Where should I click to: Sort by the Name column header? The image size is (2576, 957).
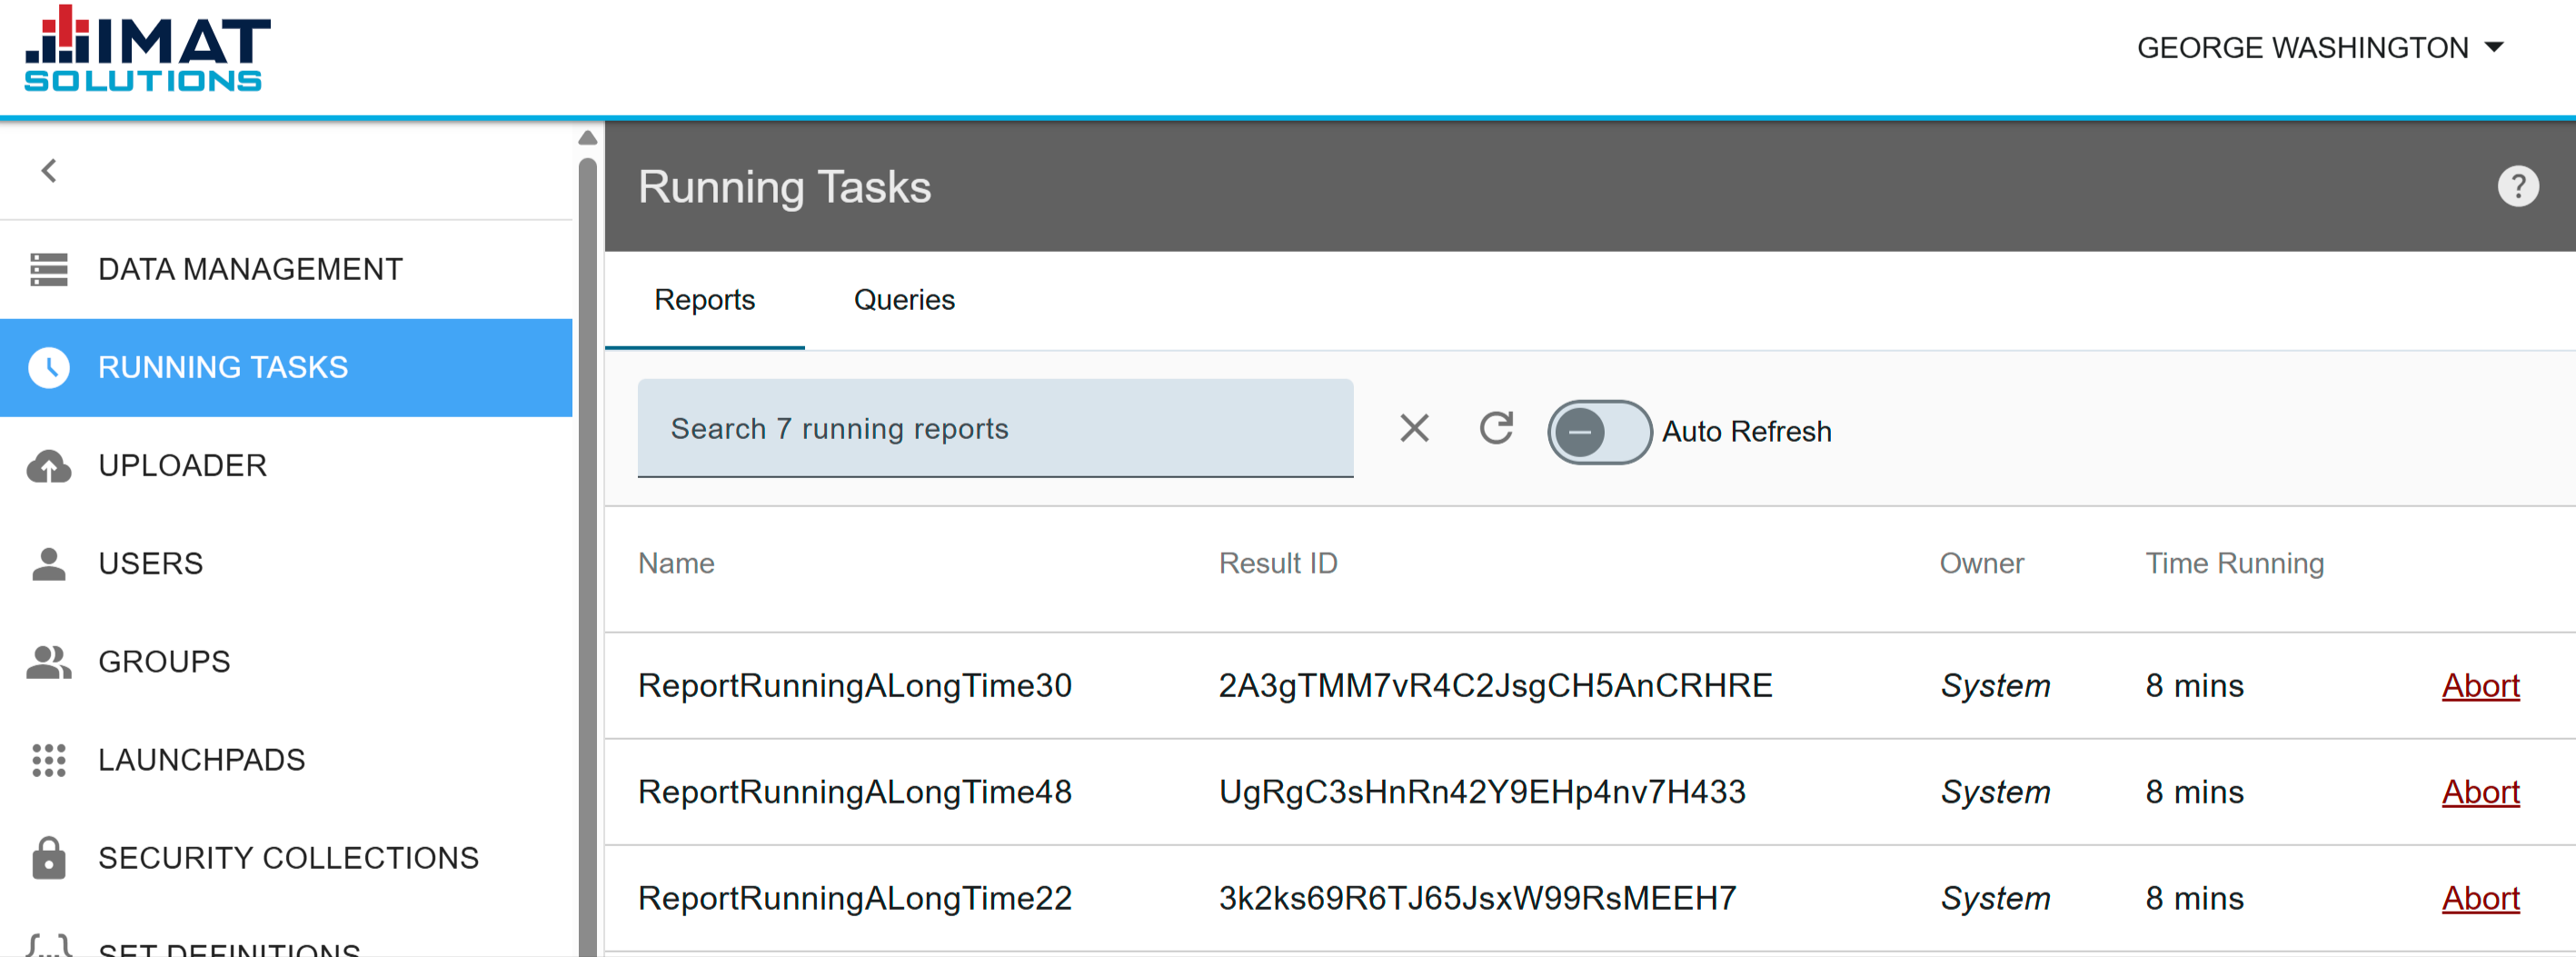coord(676,564)
